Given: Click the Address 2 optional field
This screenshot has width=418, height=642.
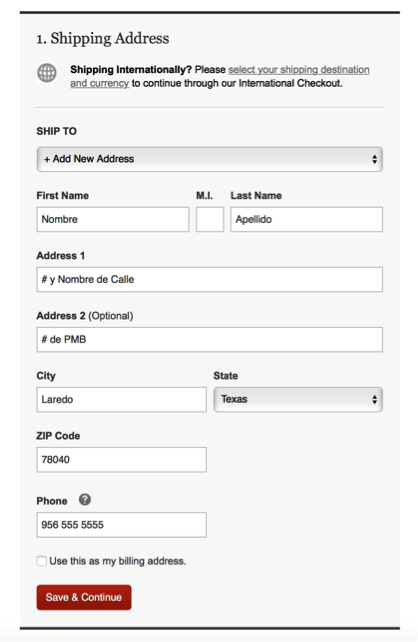Looking at the screenshot, I should tap(210, 339).
